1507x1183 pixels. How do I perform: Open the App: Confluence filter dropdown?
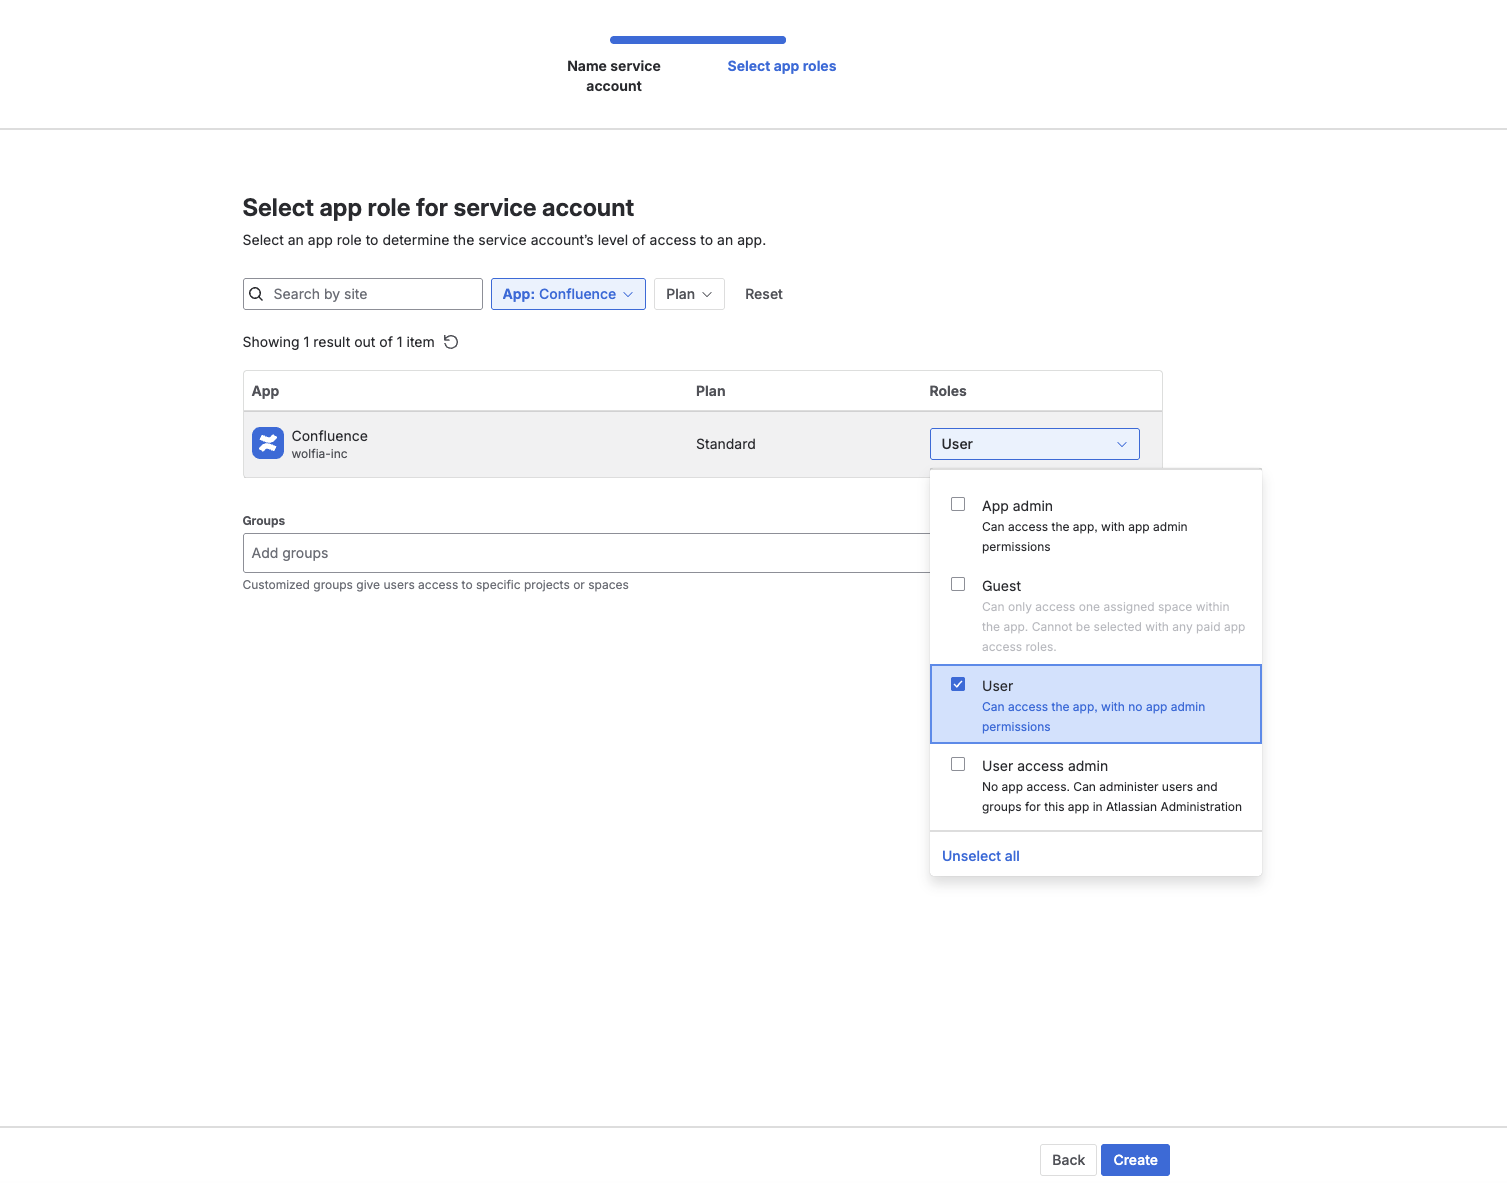point(568,294)
